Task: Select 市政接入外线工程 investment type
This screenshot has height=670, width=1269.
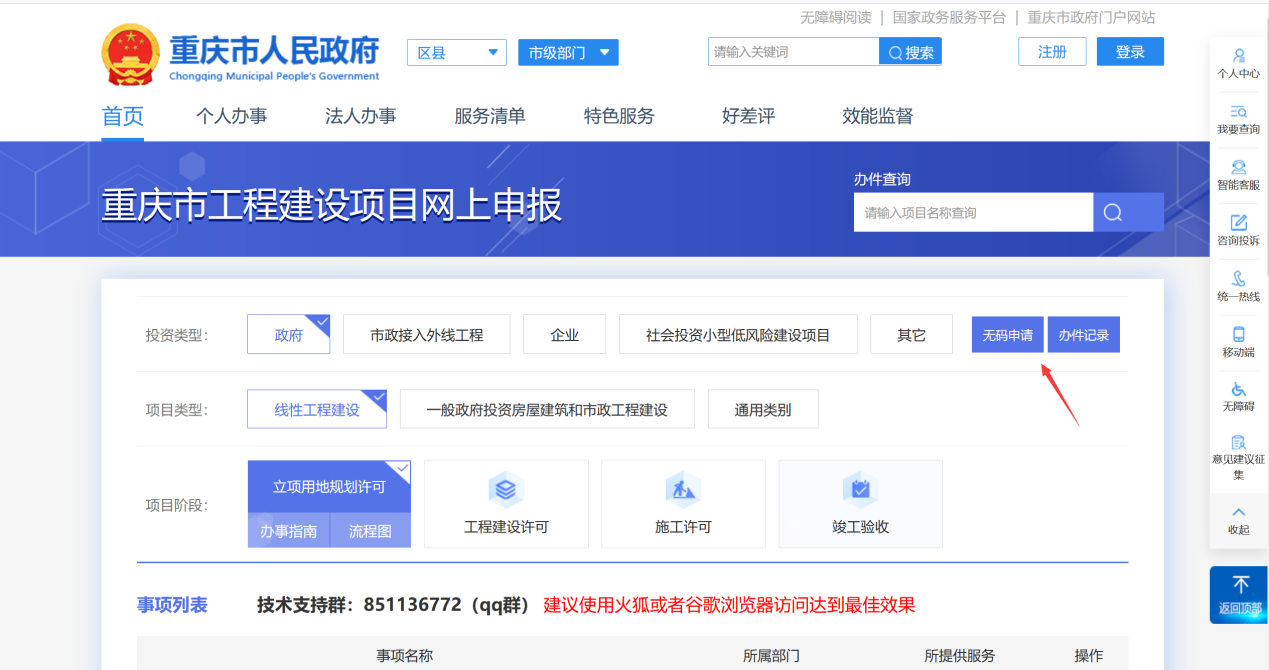Action: 427,335
